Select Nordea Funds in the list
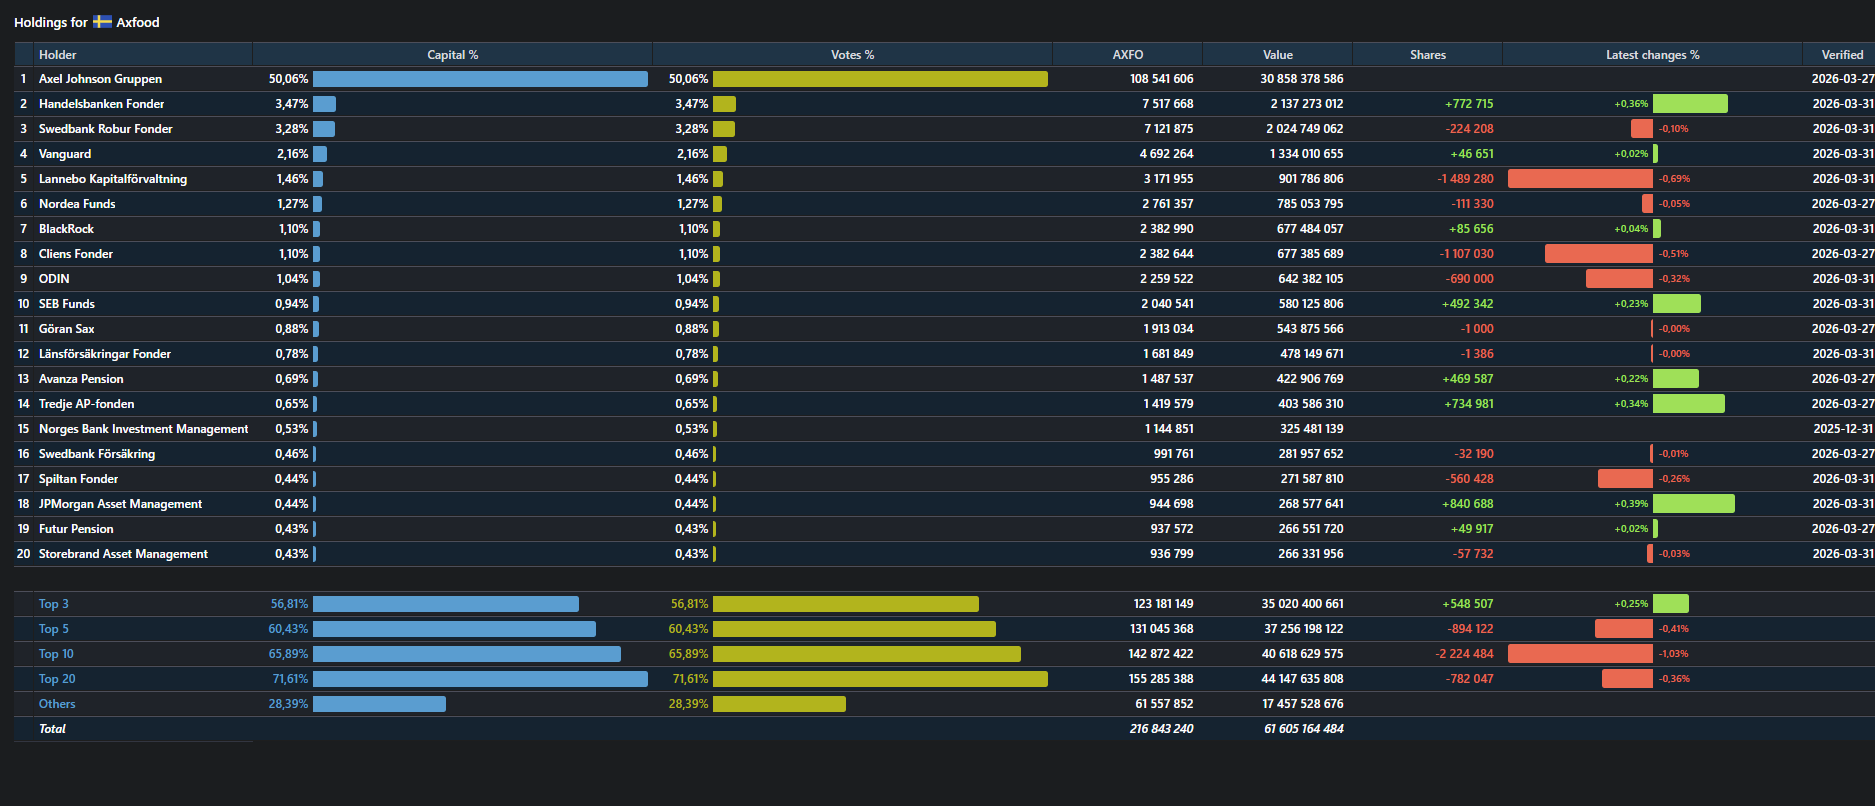This screenshot has width=1875, height=806. tap(77, 204)
